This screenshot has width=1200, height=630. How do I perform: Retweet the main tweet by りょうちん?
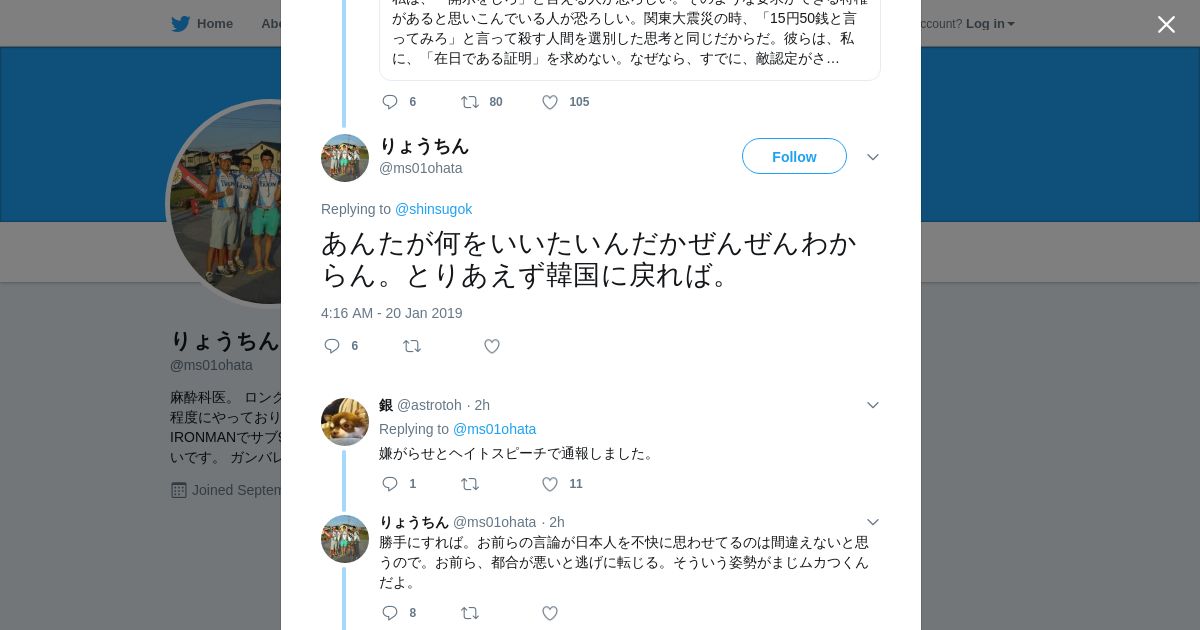(x=412, y=346)
